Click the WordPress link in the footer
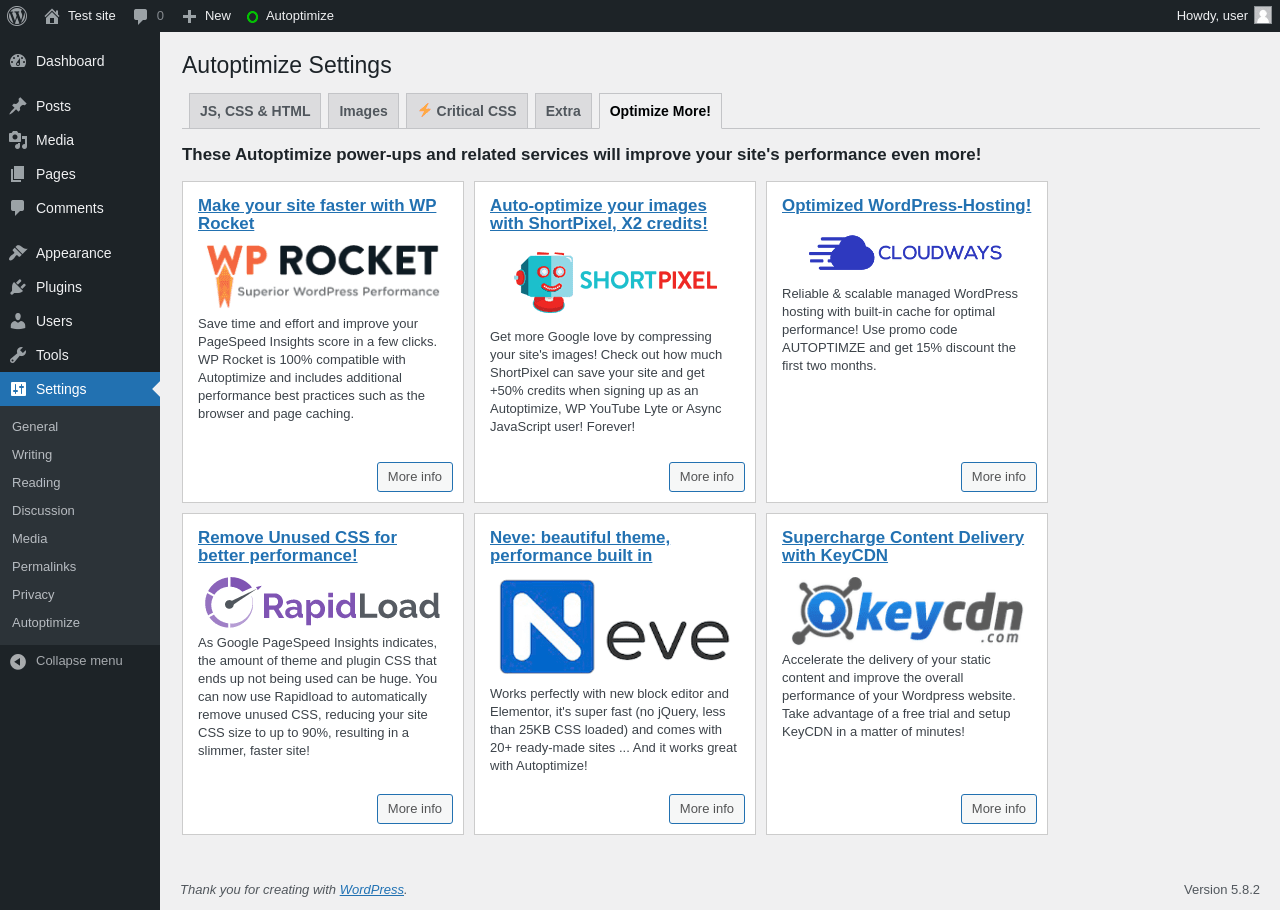1280x910 pixels. (372, 890)
